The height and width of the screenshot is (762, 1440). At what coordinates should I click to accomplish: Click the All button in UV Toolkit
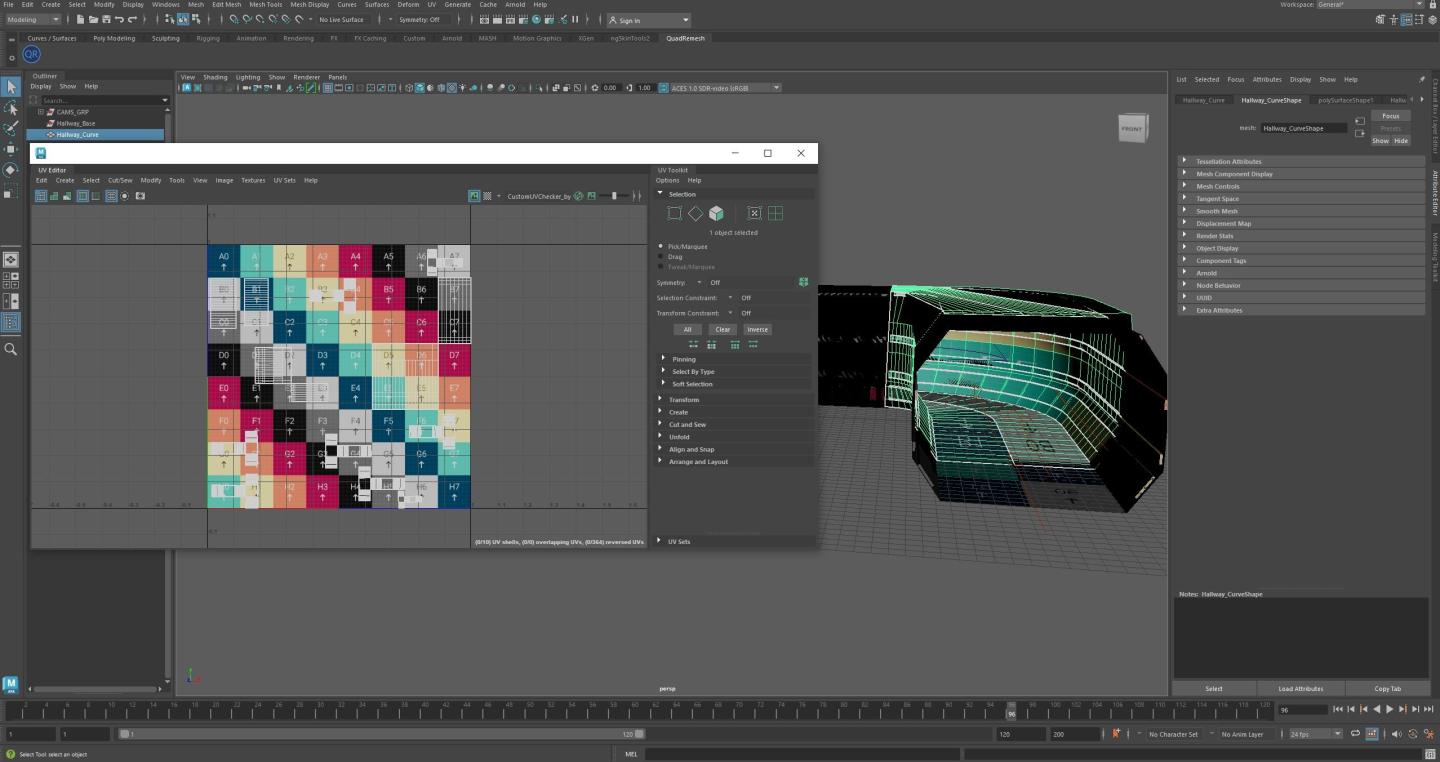[687, 329]
